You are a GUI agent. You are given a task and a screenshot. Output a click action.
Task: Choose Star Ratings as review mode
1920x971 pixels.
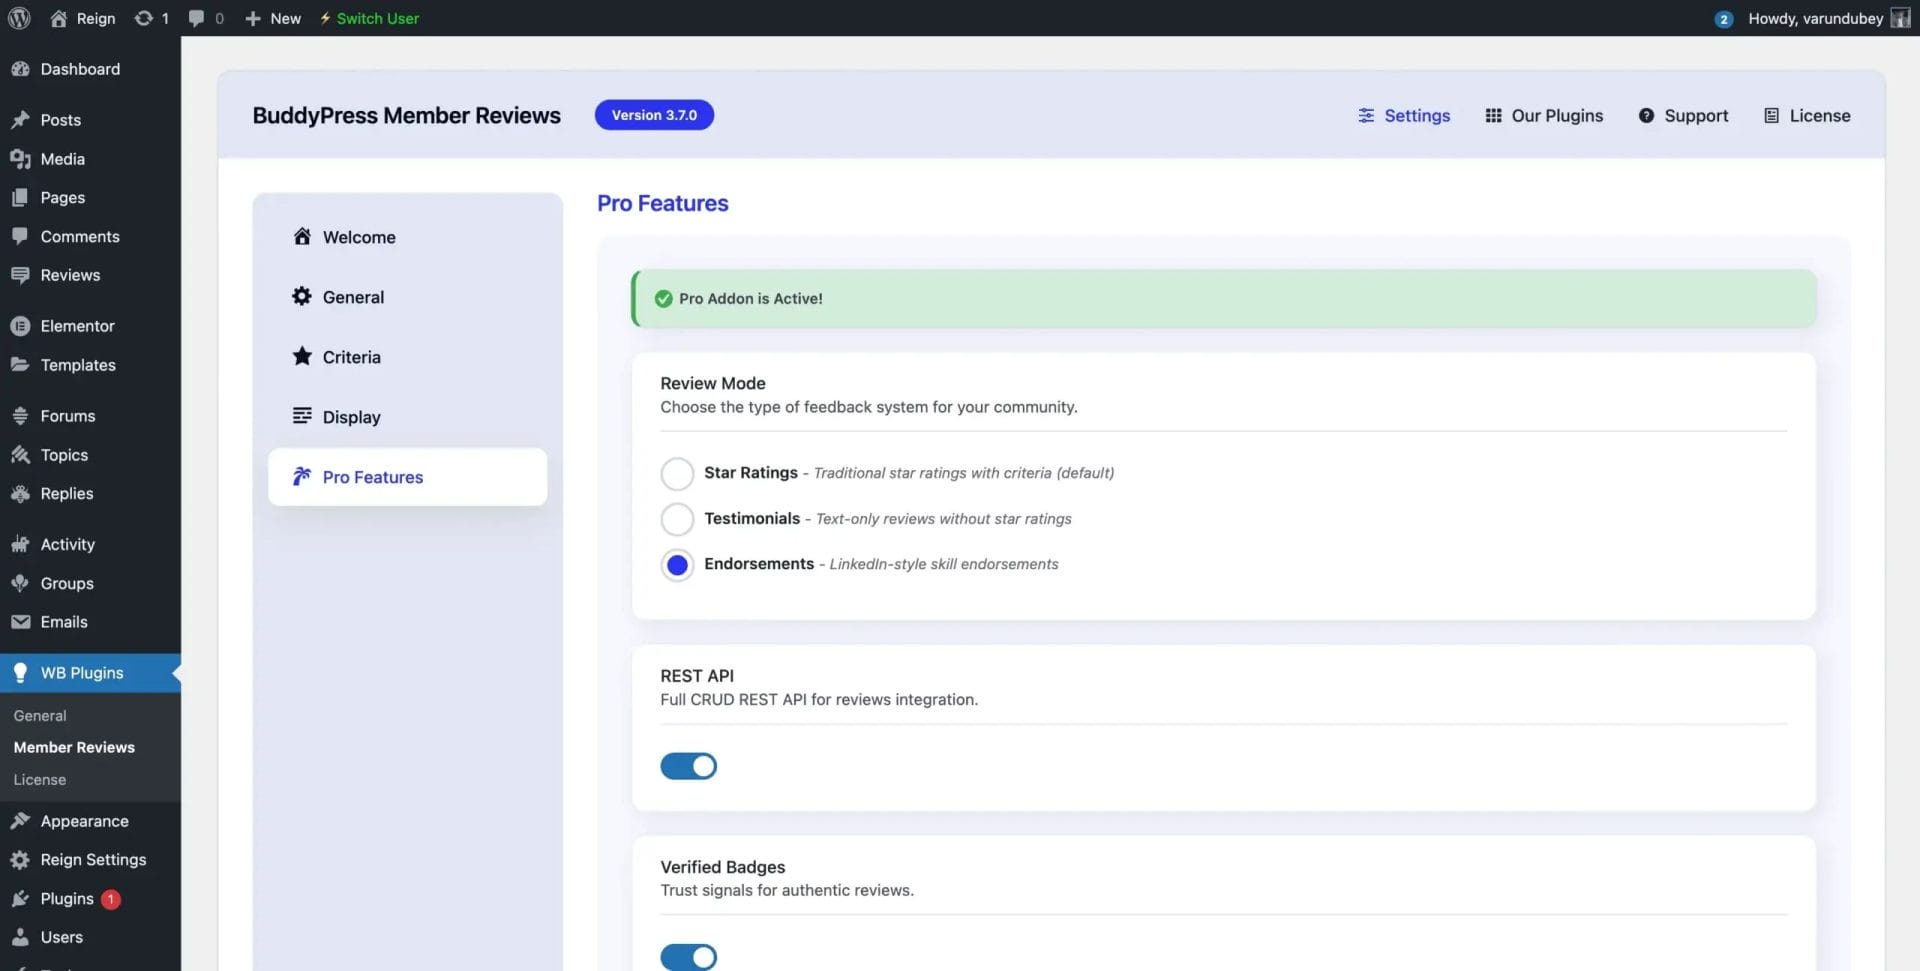[x=677, y=473]
